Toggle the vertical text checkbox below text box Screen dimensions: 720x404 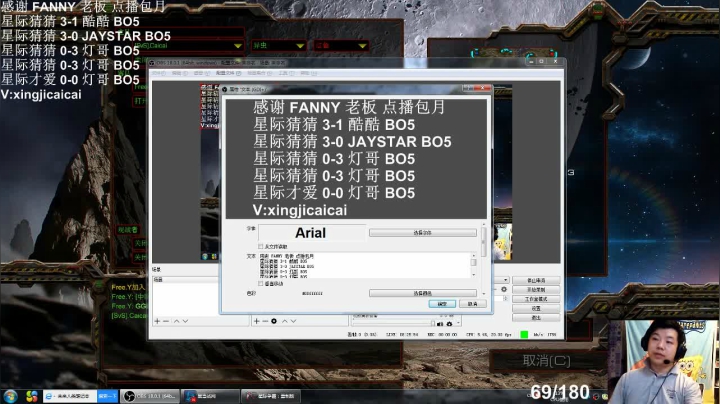(261, 284)
